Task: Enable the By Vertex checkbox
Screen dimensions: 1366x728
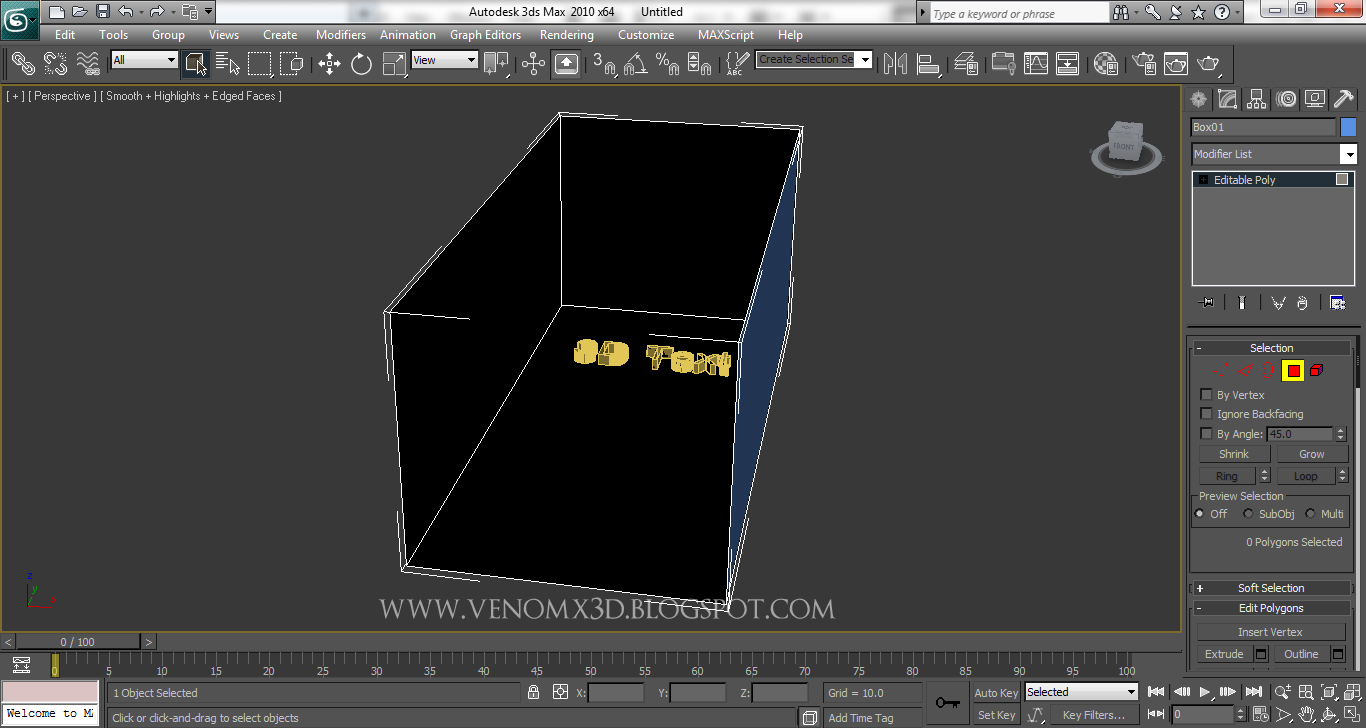Action: (x=1206, y=394)
